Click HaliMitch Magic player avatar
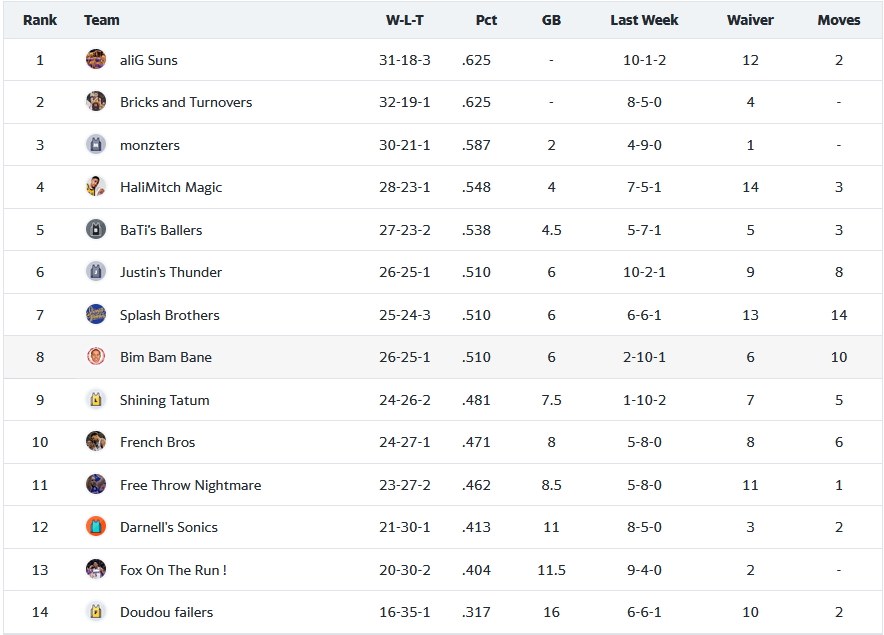This screenshot has height=635, width=884. point(96,187)
